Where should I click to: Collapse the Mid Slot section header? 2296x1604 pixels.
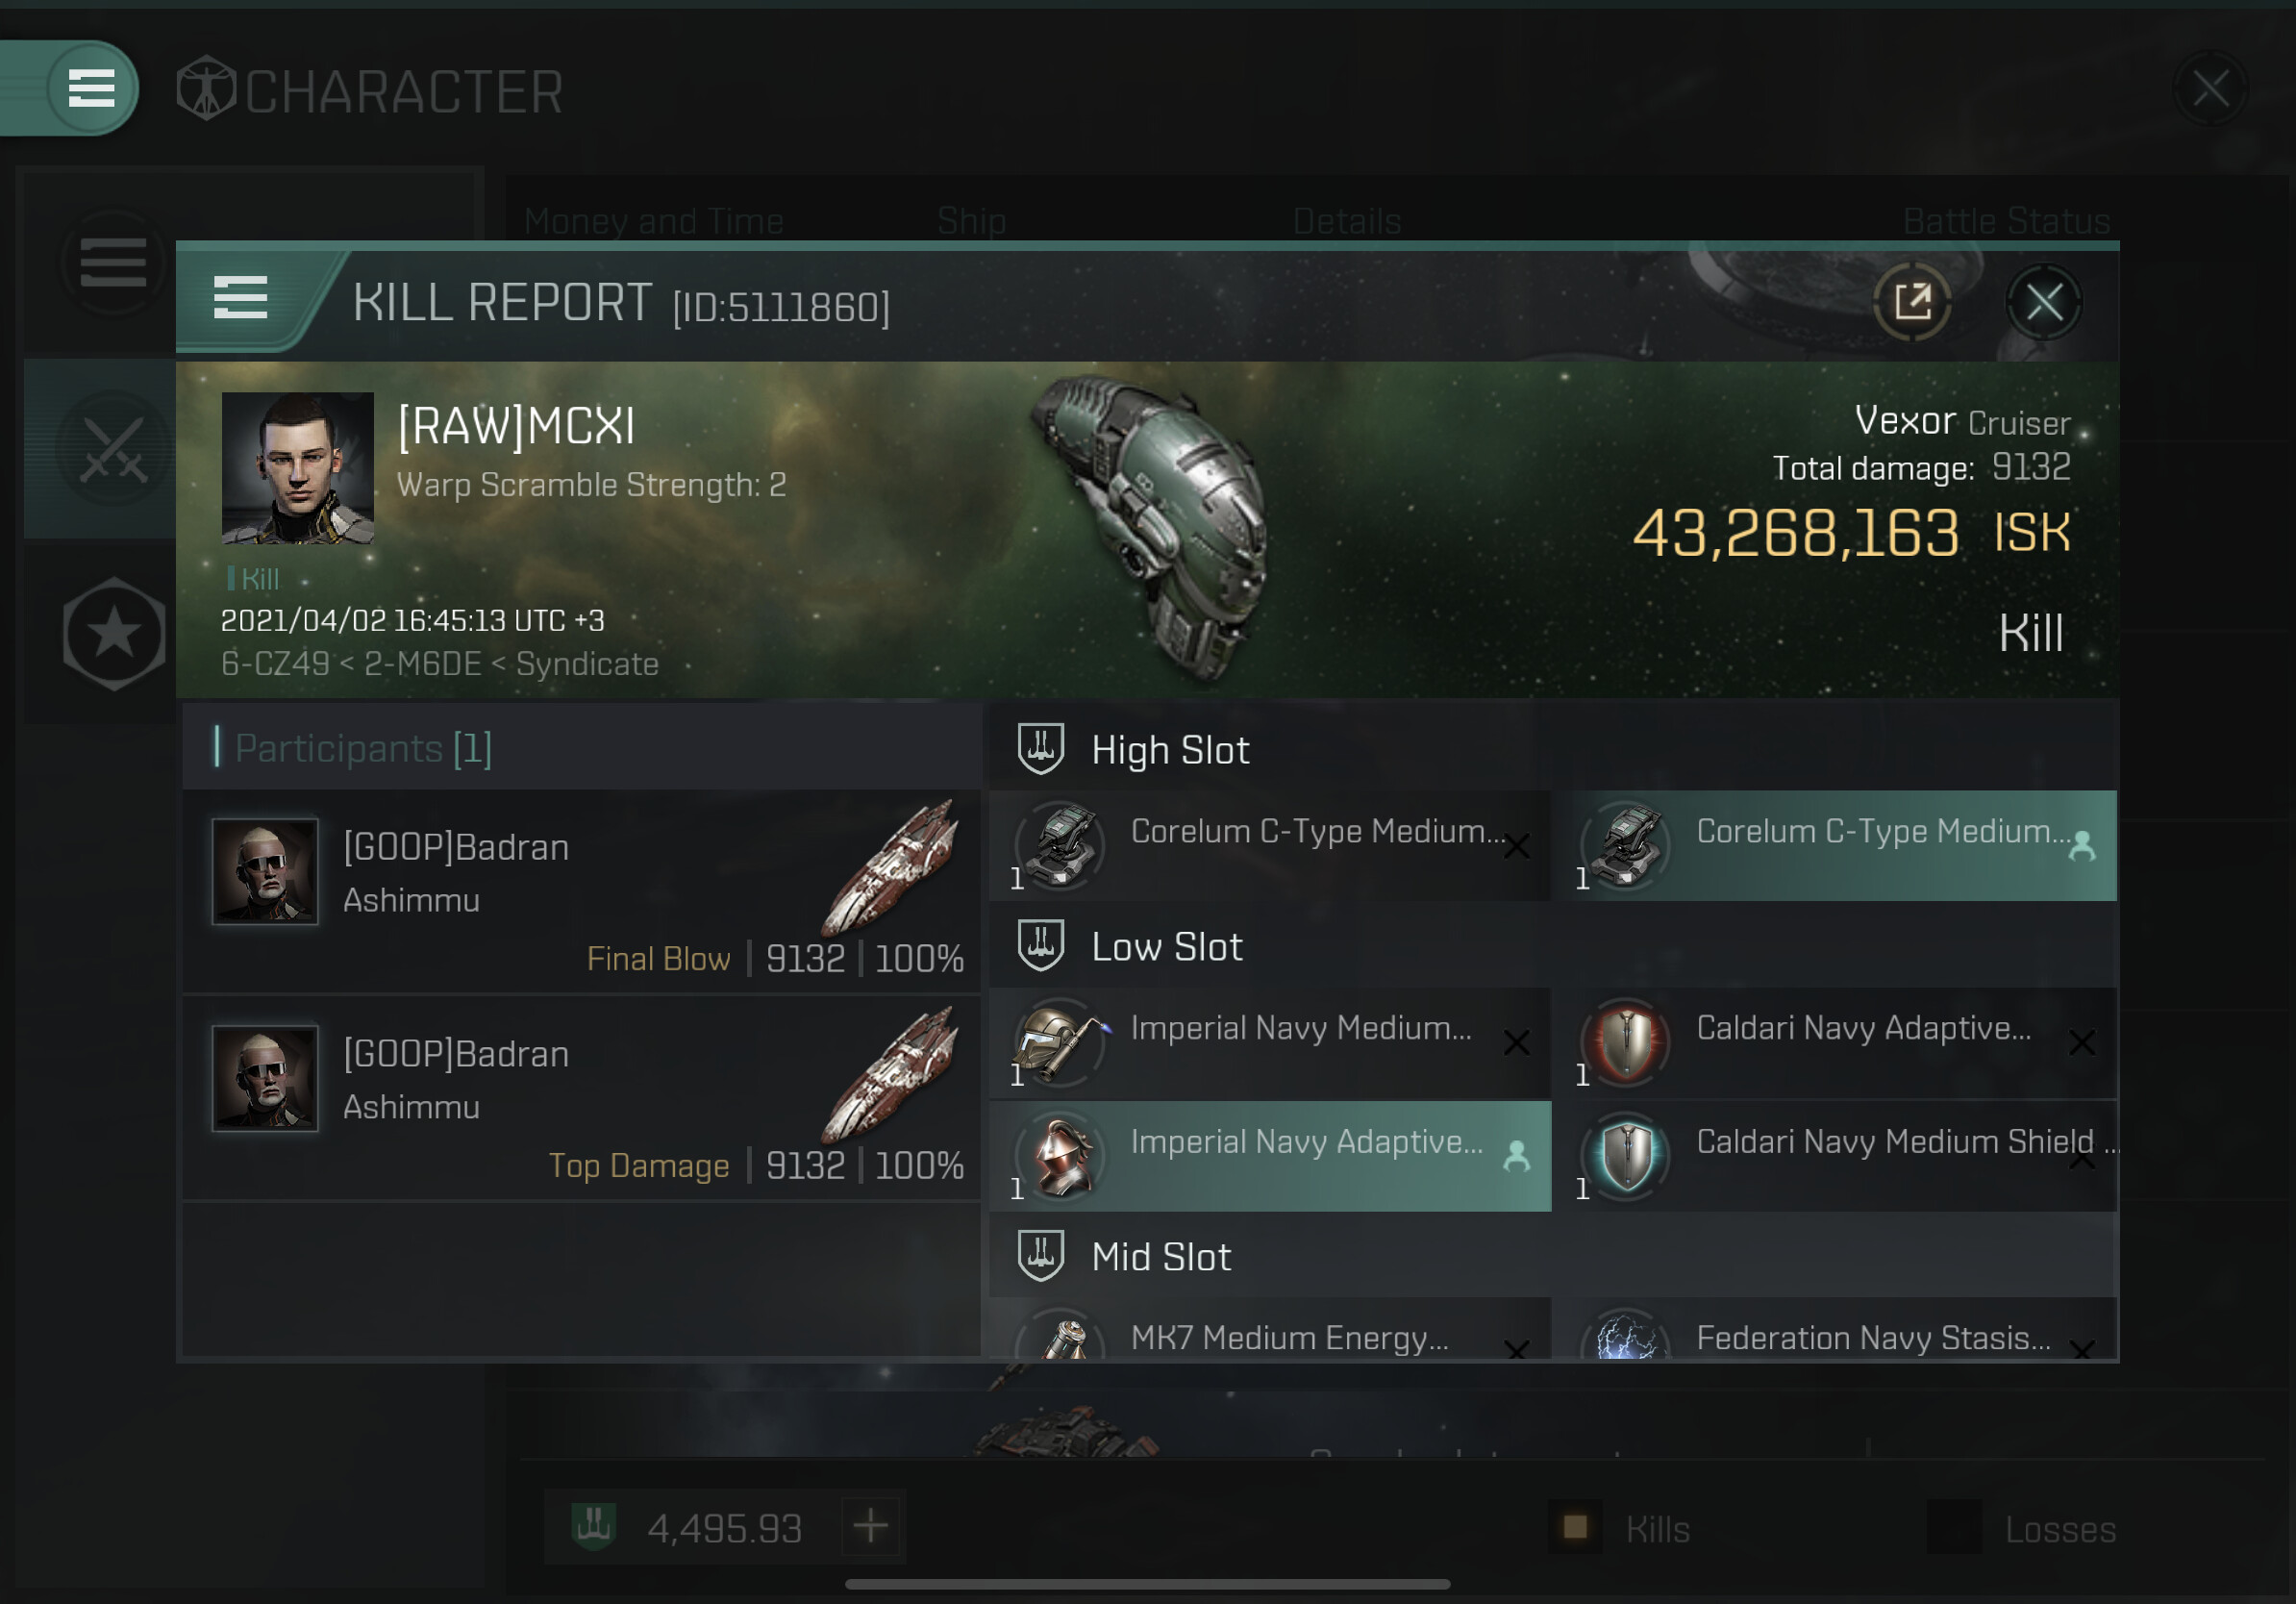(x=1552, y=1256)
